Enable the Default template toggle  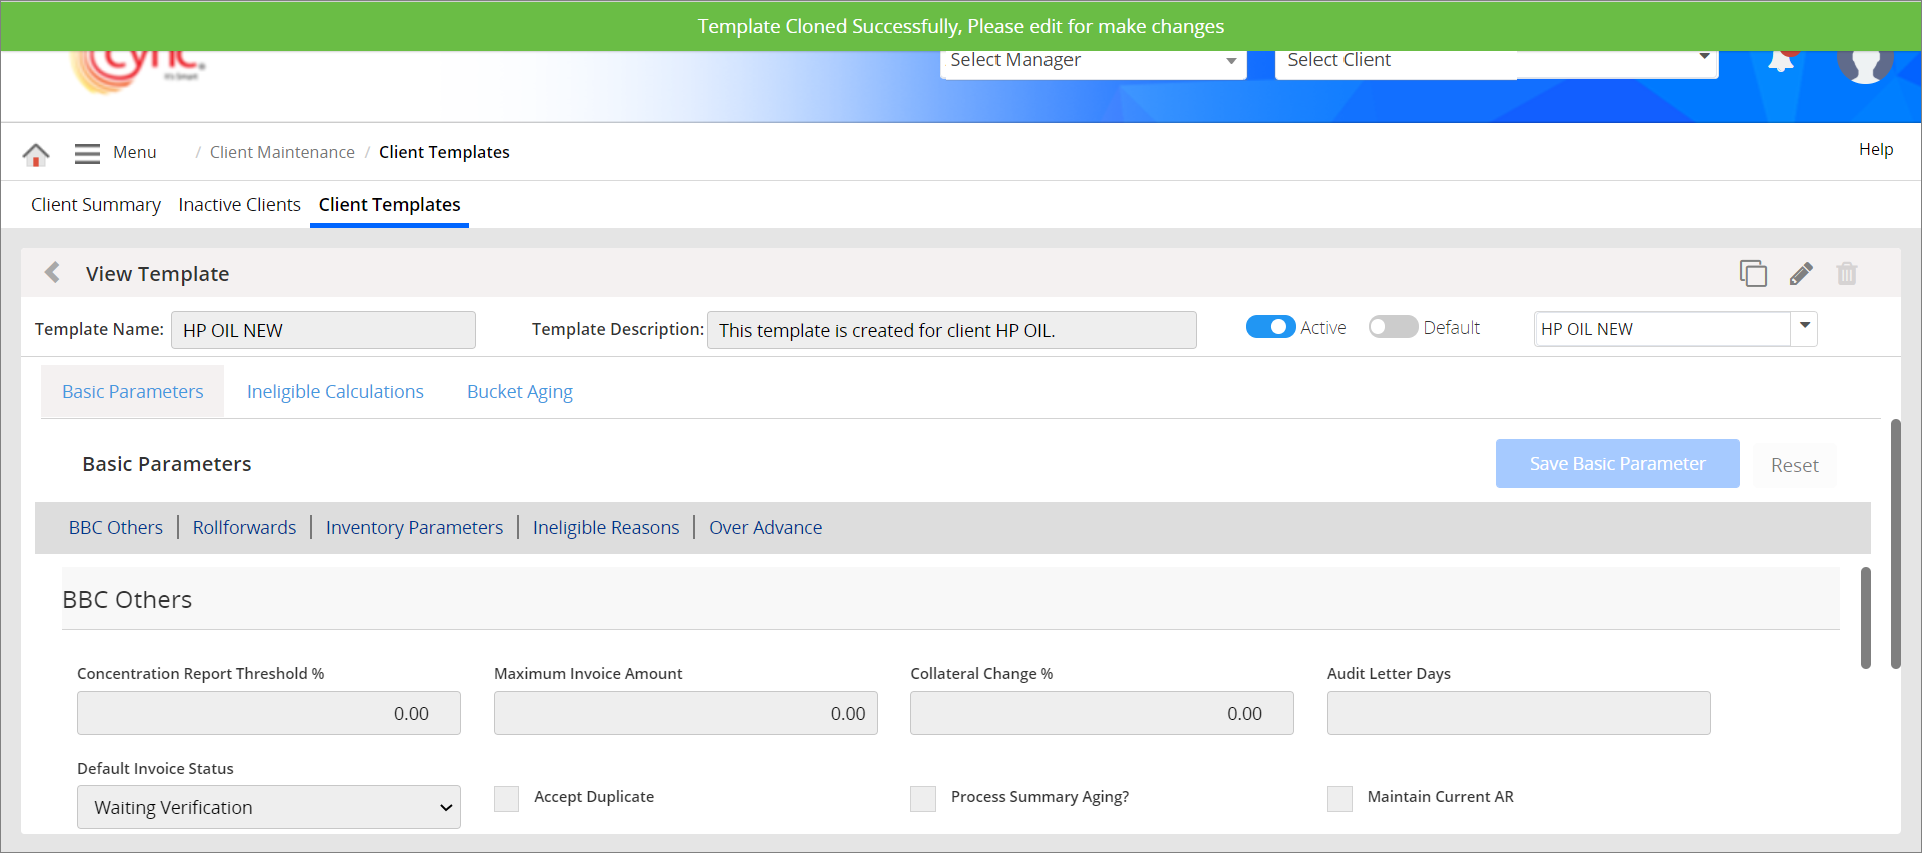click(x=1392, y=327)
